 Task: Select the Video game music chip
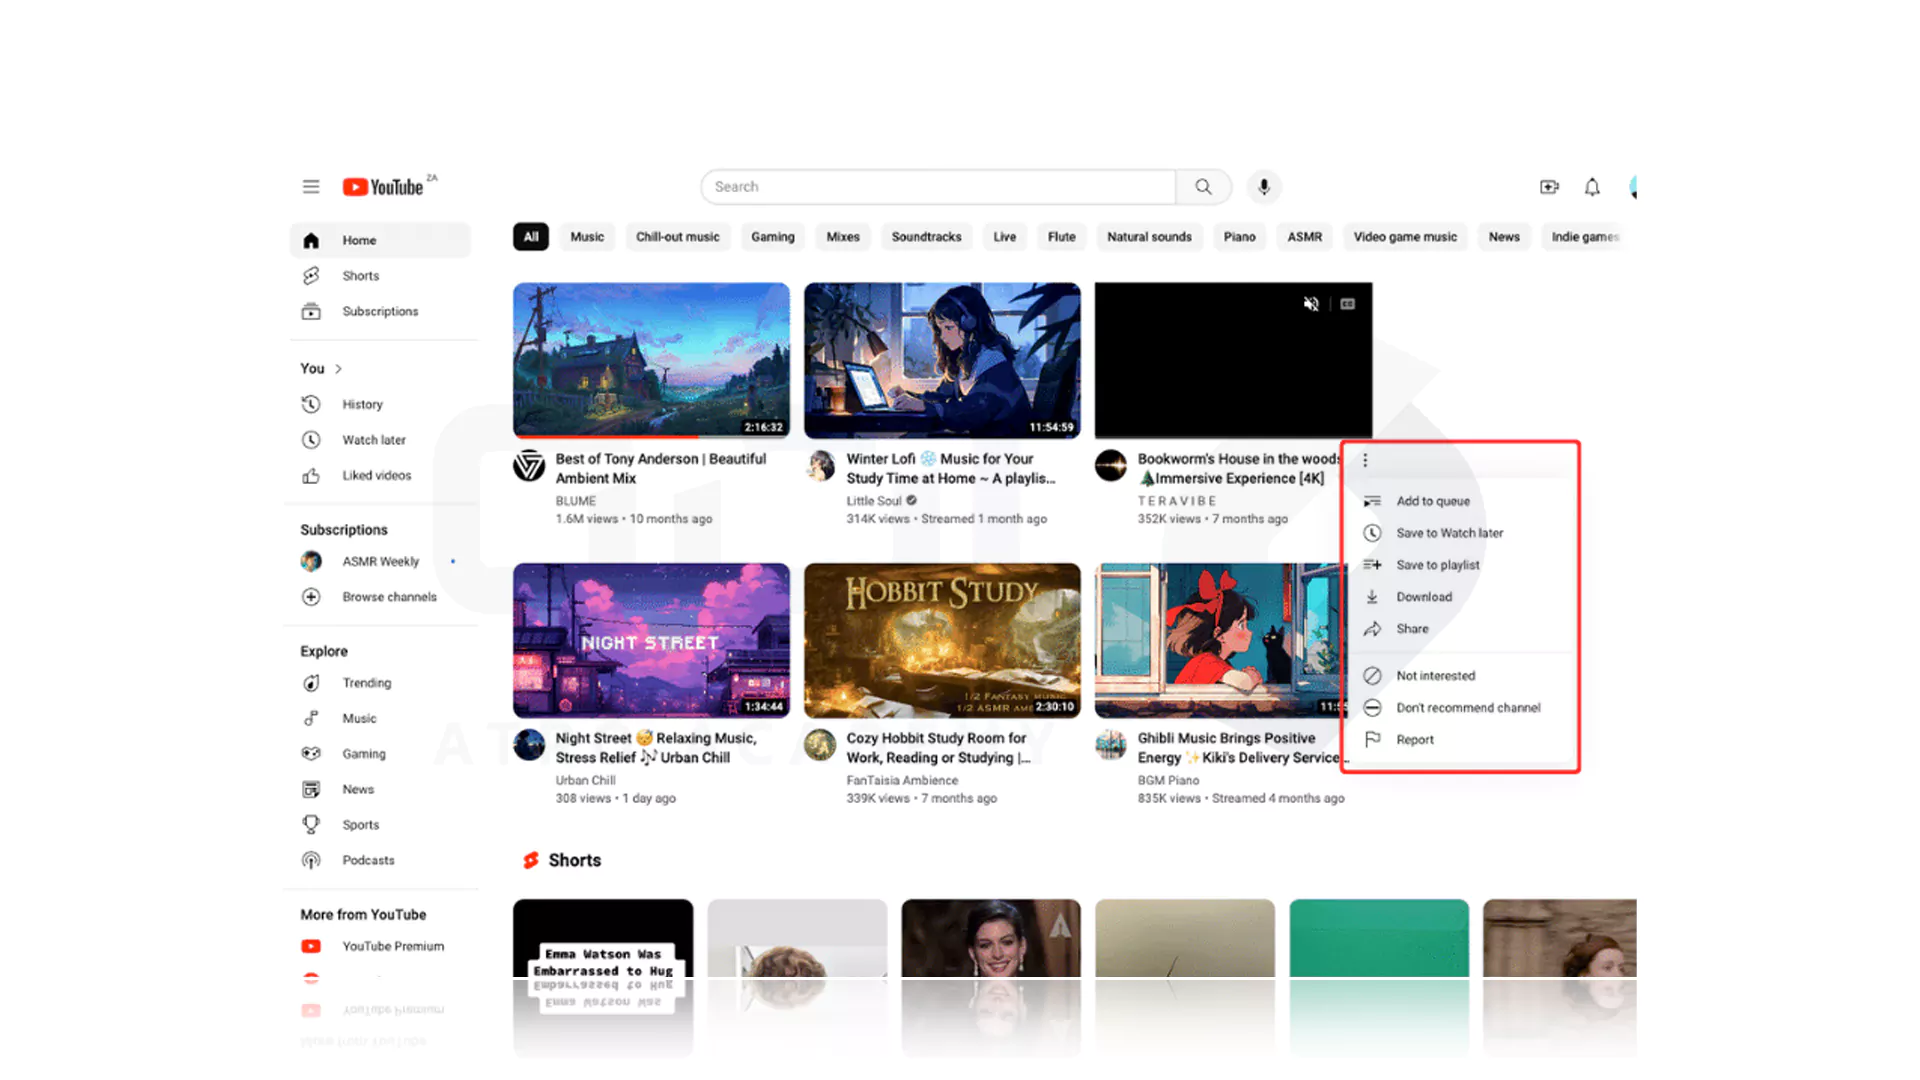[x=1406, y=237]
